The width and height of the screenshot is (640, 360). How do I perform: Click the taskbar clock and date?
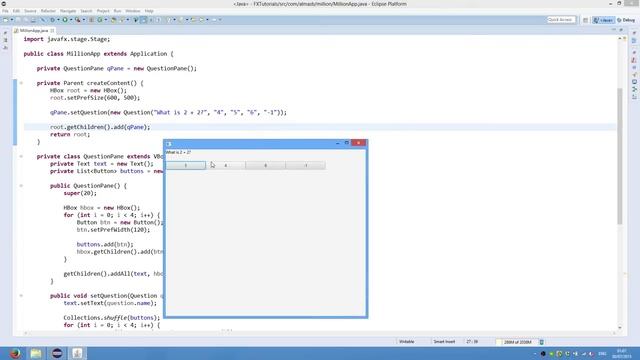(x=621, y=353)
